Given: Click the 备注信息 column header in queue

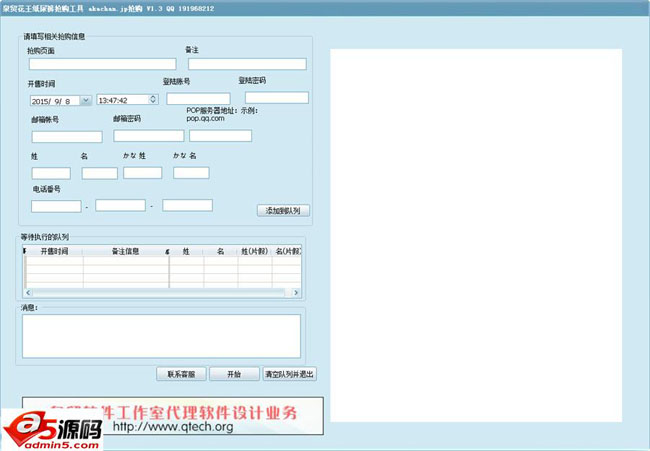Looking at the screenshot, I should tap(125, 252).
